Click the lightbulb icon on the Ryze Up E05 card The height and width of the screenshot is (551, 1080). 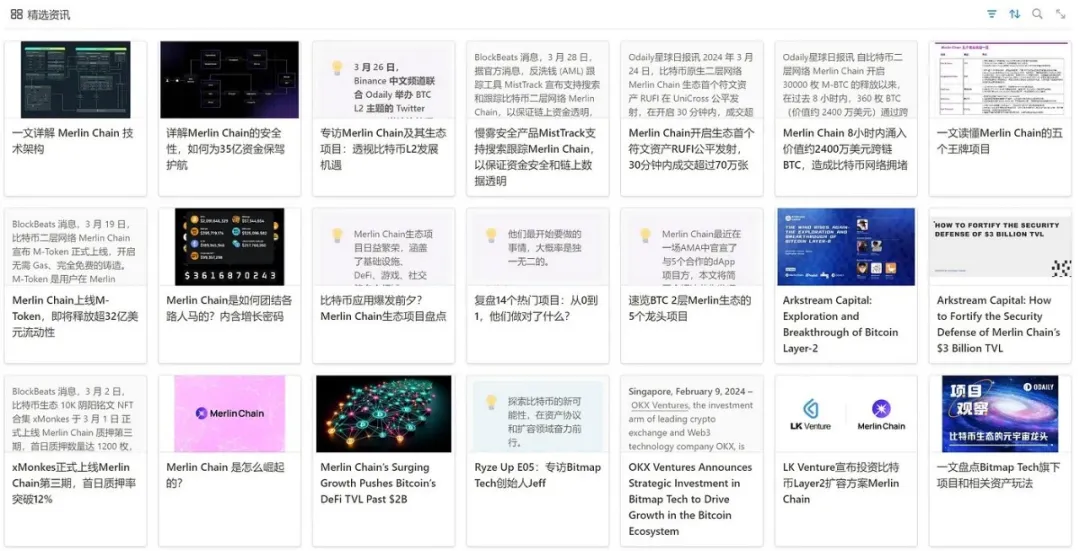click(491, 402)
